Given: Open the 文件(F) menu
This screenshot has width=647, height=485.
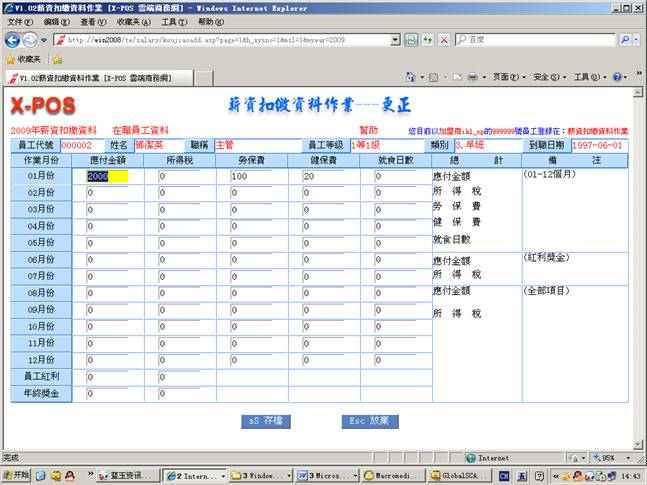Looking at the screenshot, I should [x=20, y=21].
